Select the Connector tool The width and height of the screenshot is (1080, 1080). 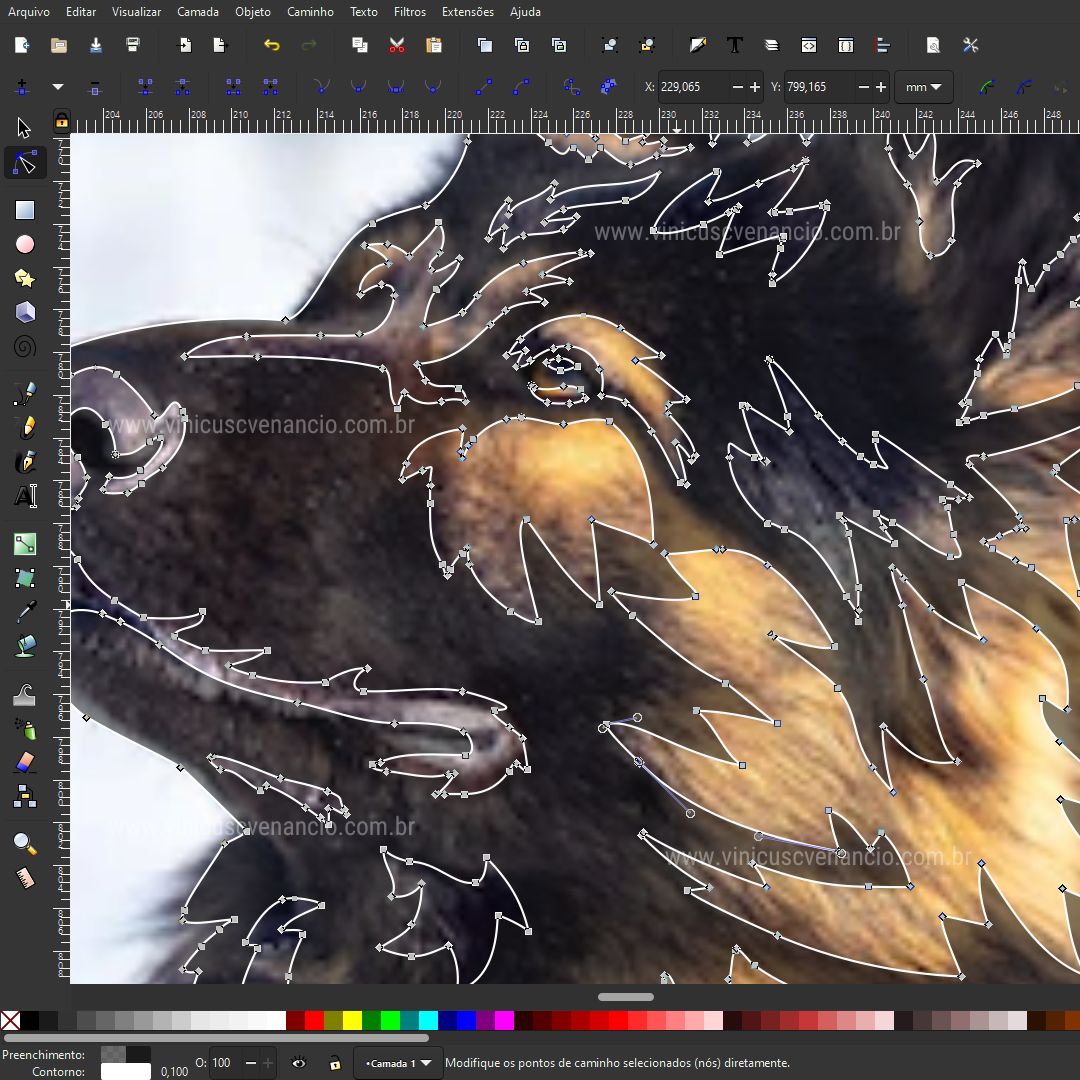[25, 796]
